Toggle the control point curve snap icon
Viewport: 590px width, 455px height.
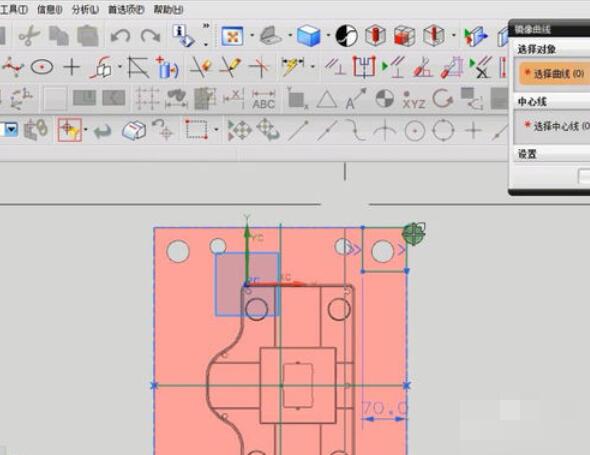(x=356, y=130)
